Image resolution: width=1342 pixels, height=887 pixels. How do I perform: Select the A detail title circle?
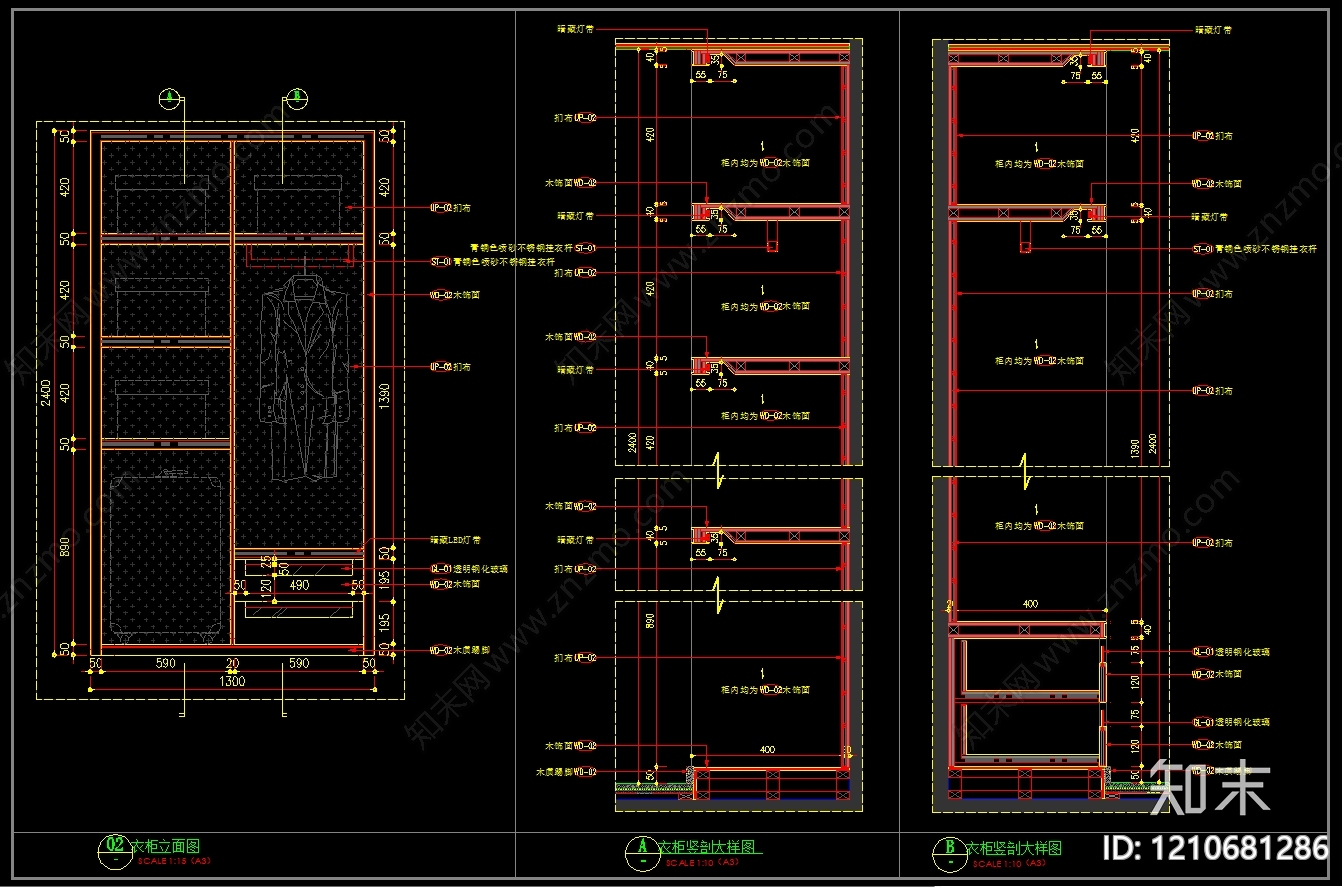(x=638, y=849)
